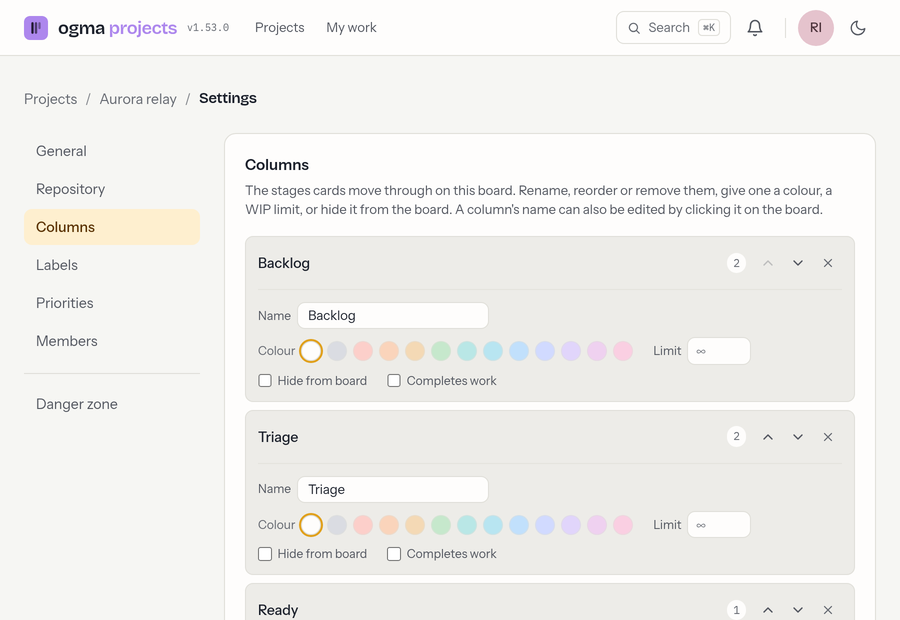Go to Repository settings section

[112, 189]
